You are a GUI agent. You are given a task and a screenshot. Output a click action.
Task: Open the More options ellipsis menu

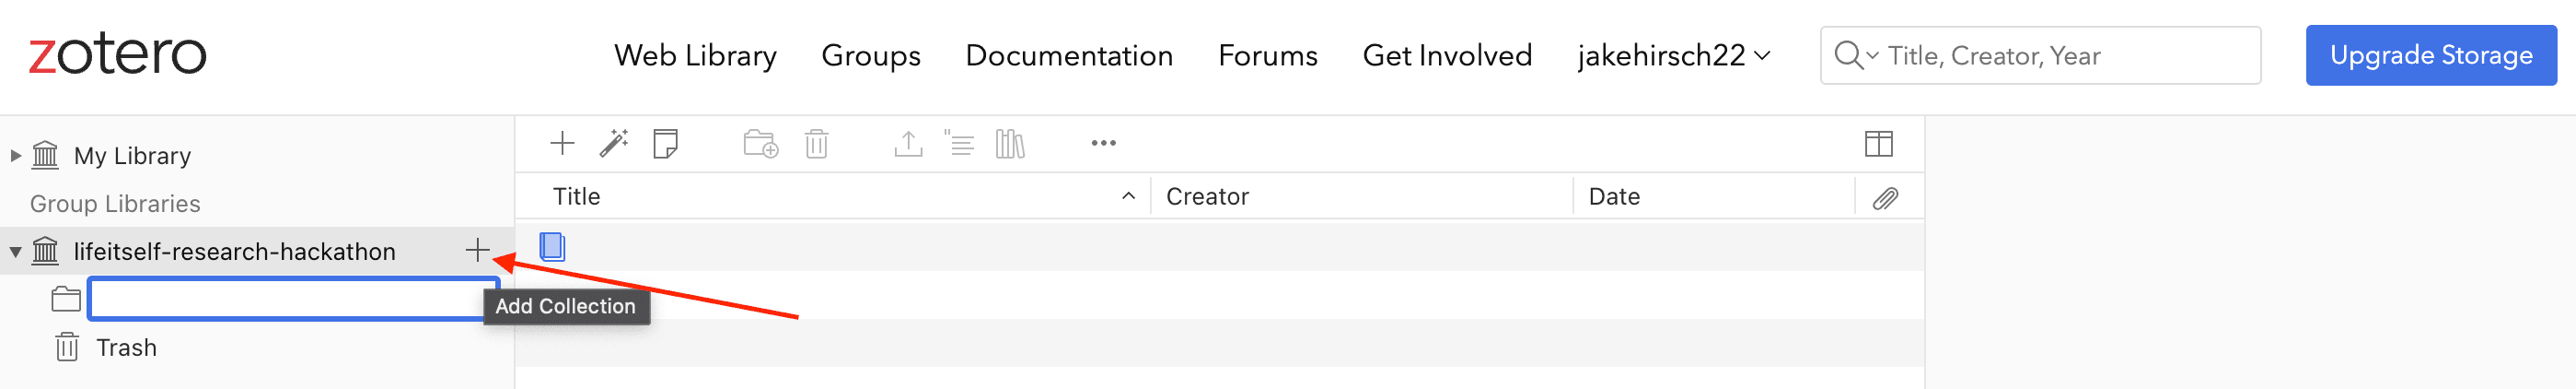click(x=1103, y=143)
